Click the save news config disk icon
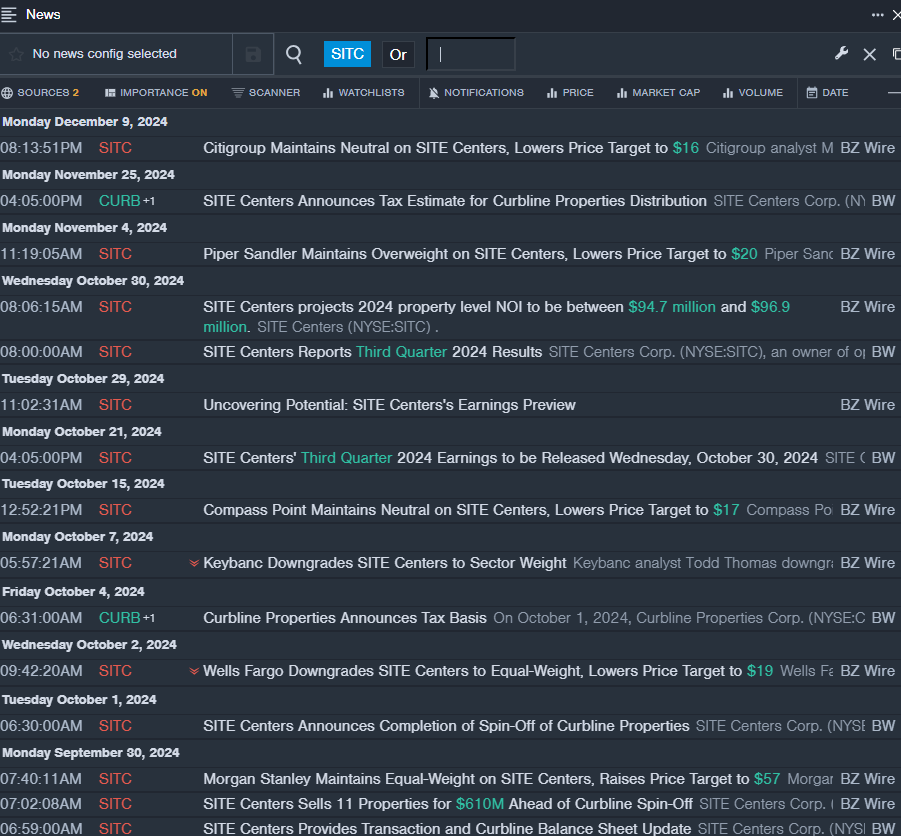Viewport: 901px width, 836px height. point(253,54)
